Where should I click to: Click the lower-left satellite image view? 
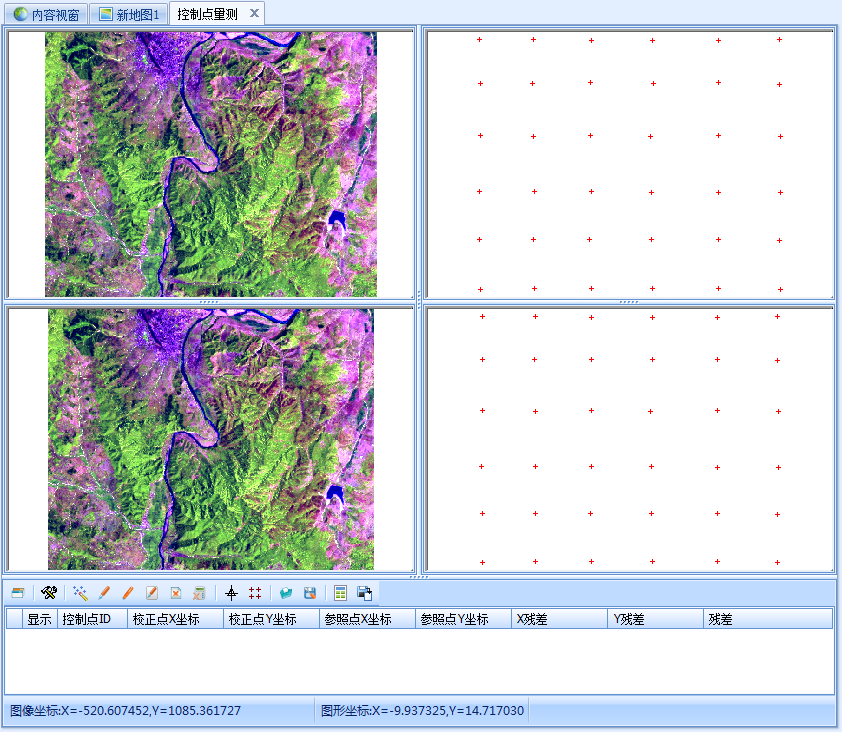[x=211, y=439]
